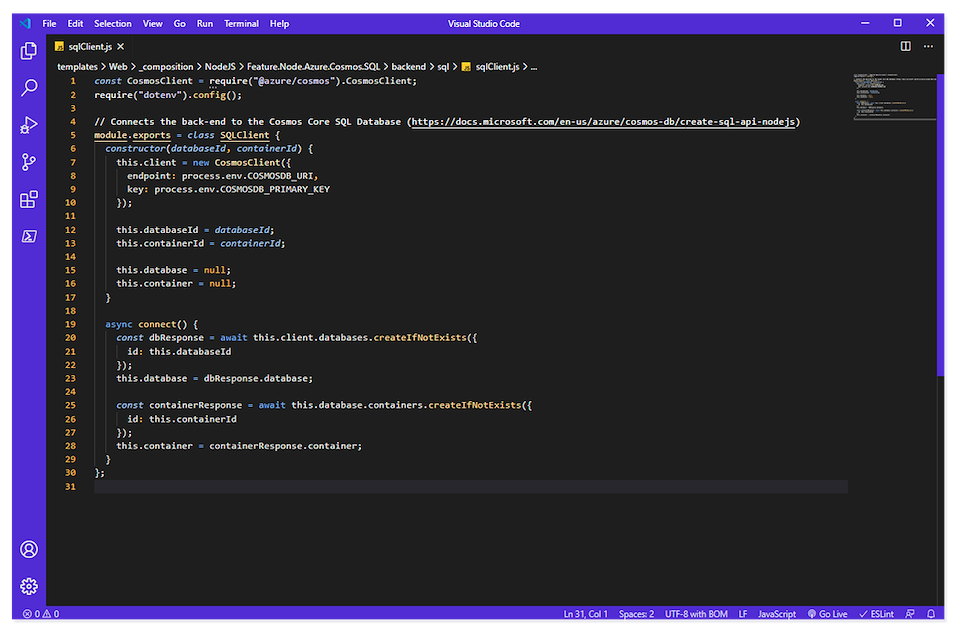The image size is (960, 632).
Task: Open the Go menu
Action: pos(179,24)
